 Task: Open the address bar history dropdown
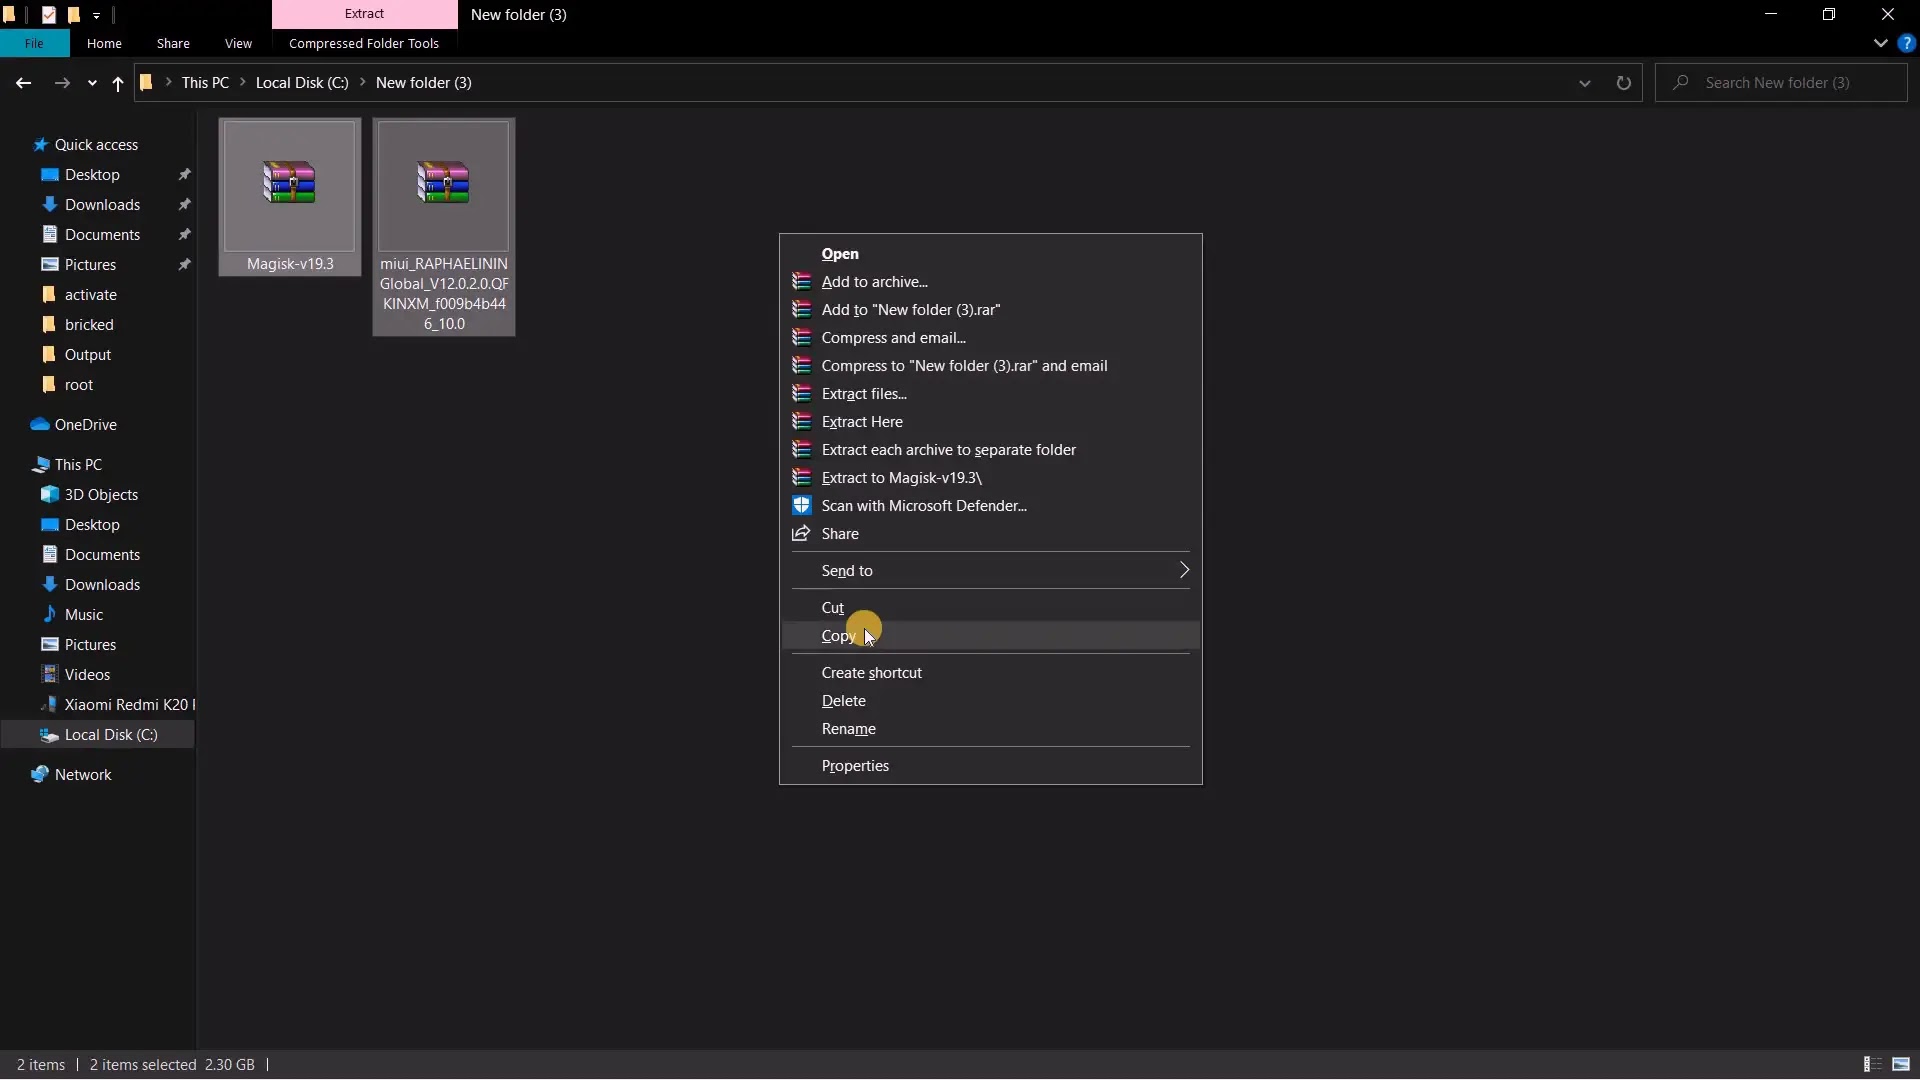pyautogui.click(x=1584, y=83)
